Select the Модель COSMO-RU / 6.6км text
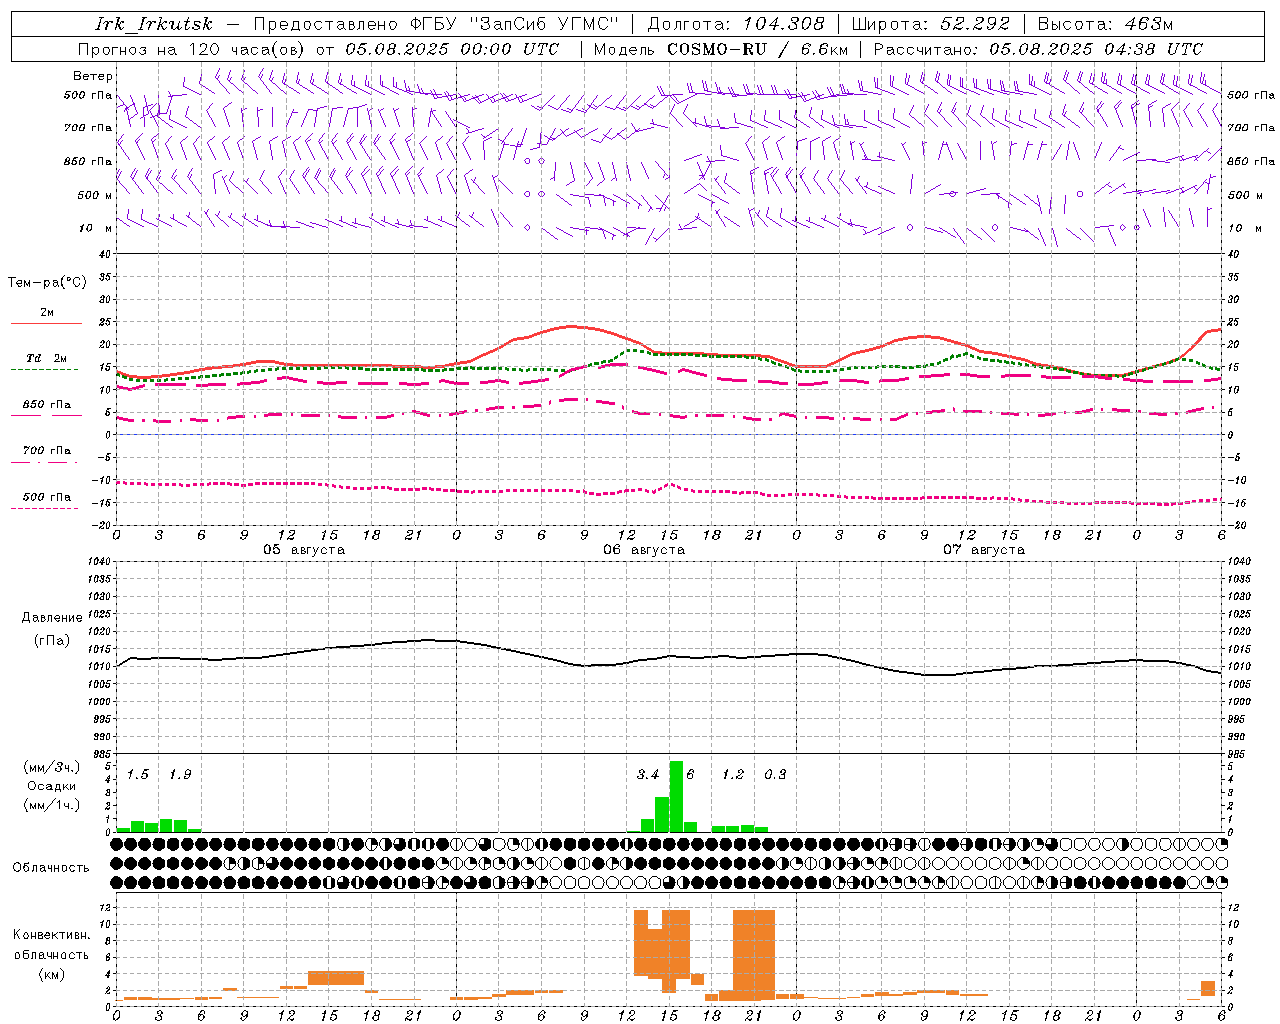This screenshot has width=1280, height=1024. point(721,49)
